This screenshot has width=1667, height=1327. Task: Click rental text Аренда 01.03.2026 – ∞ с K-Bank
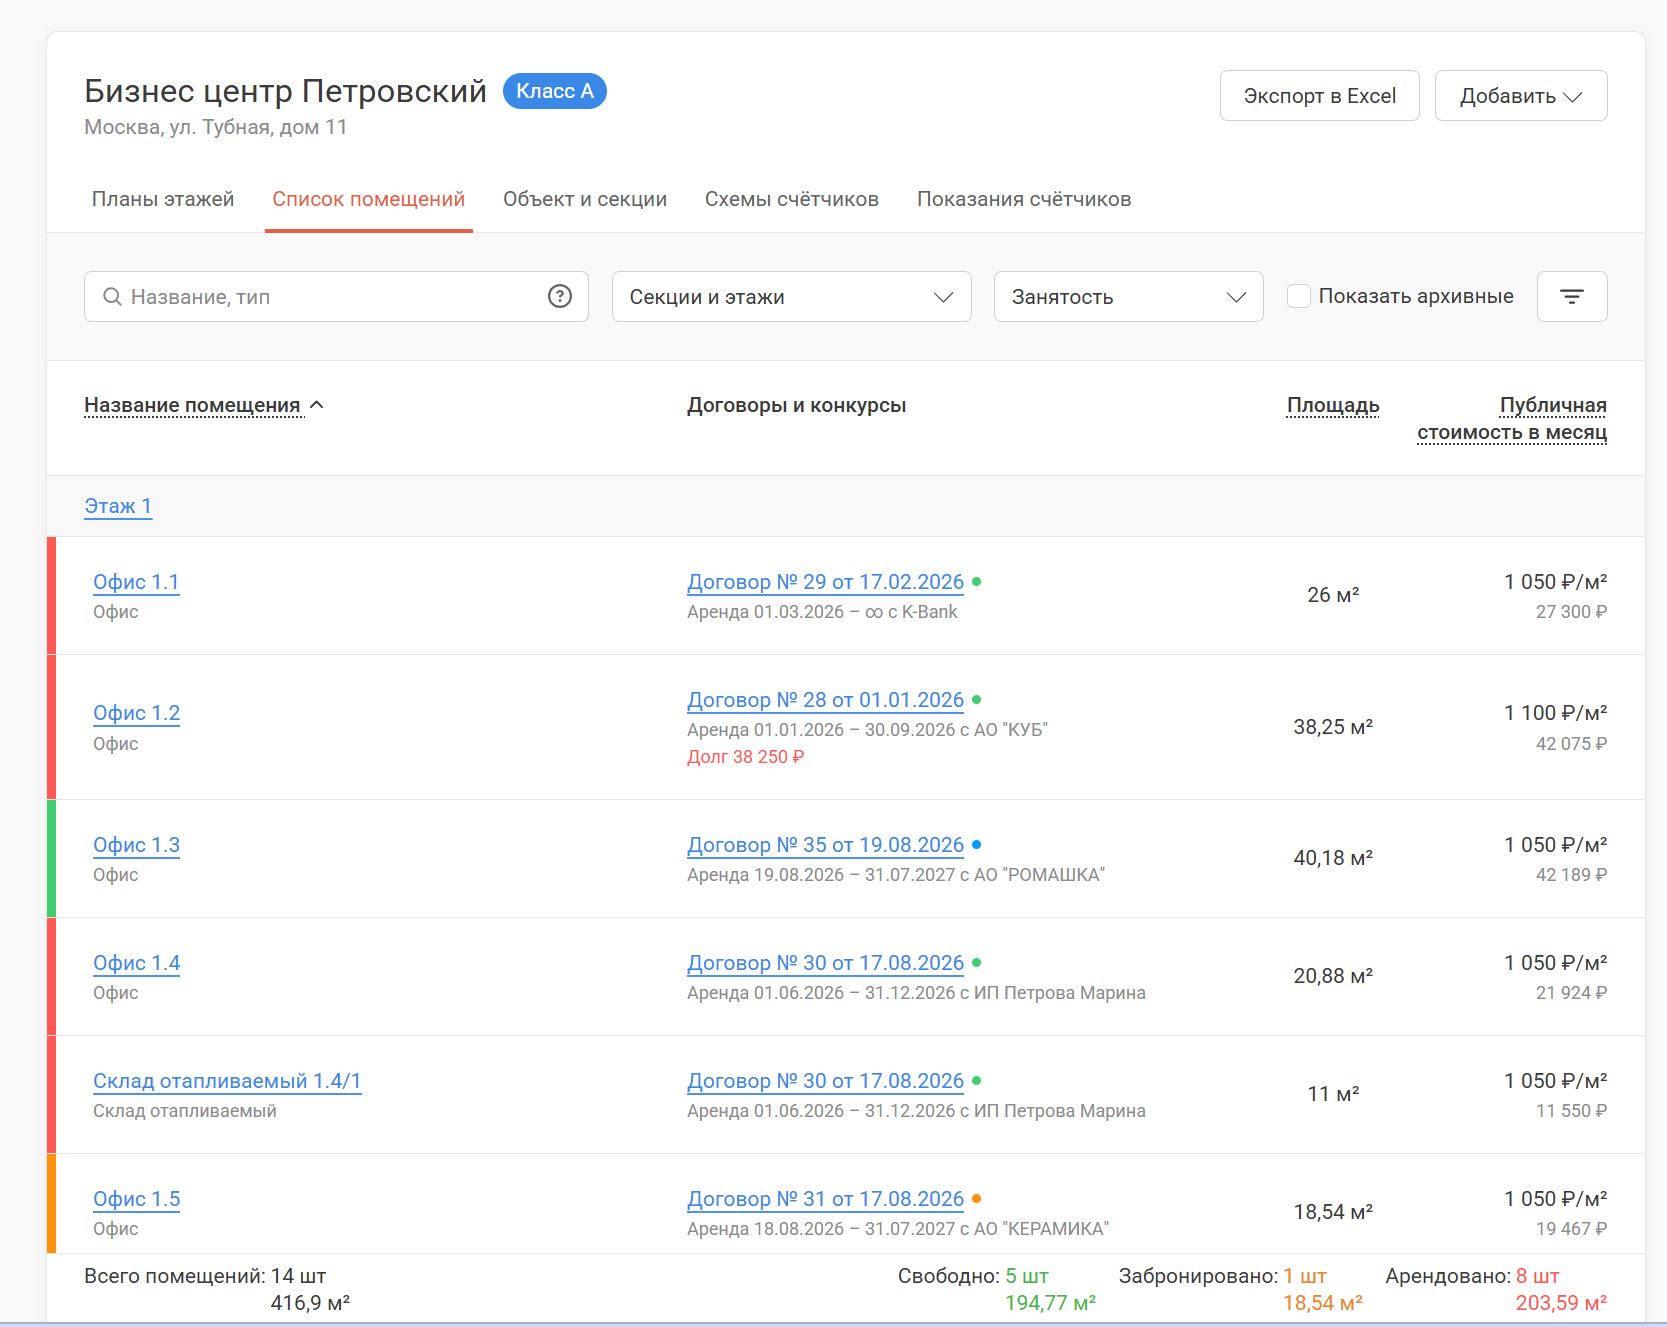click(822, 612)
